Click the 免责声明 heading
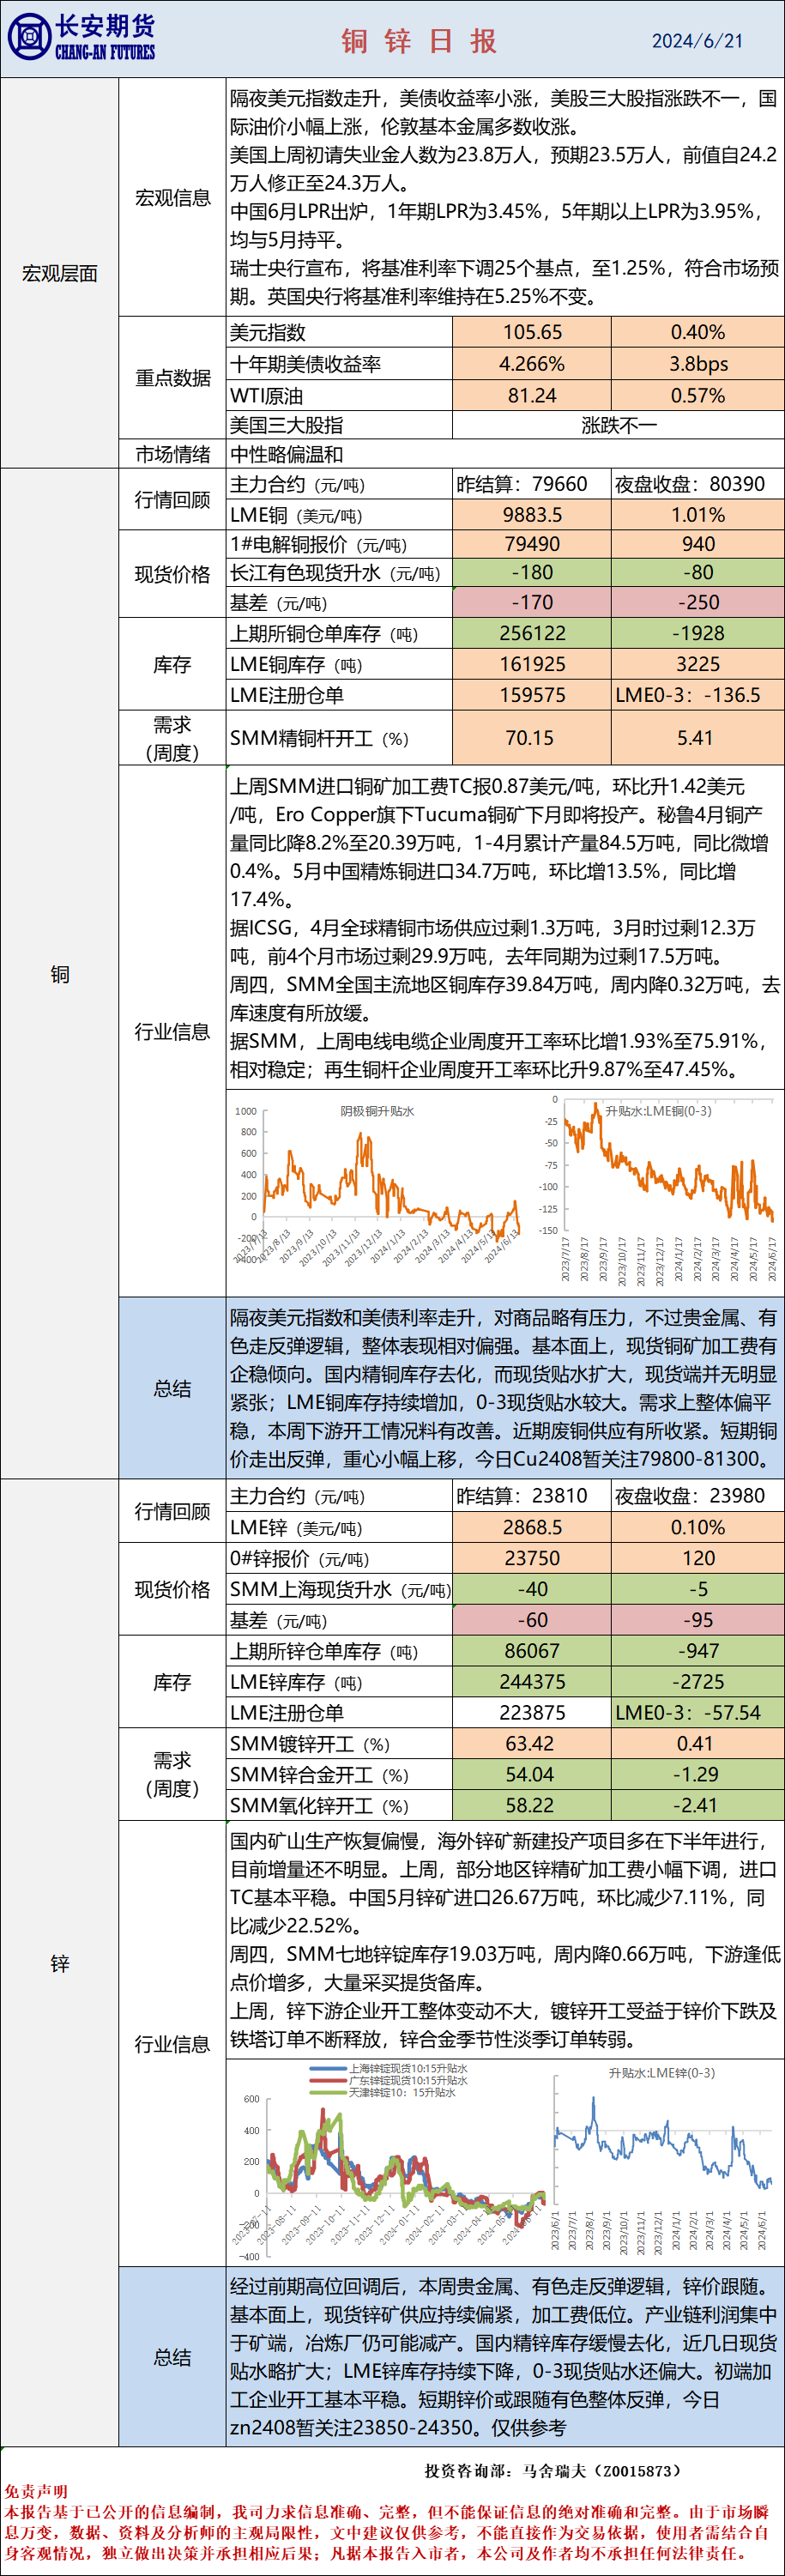This screenshot has height=2576, width=785. [x=36, y=2491]
